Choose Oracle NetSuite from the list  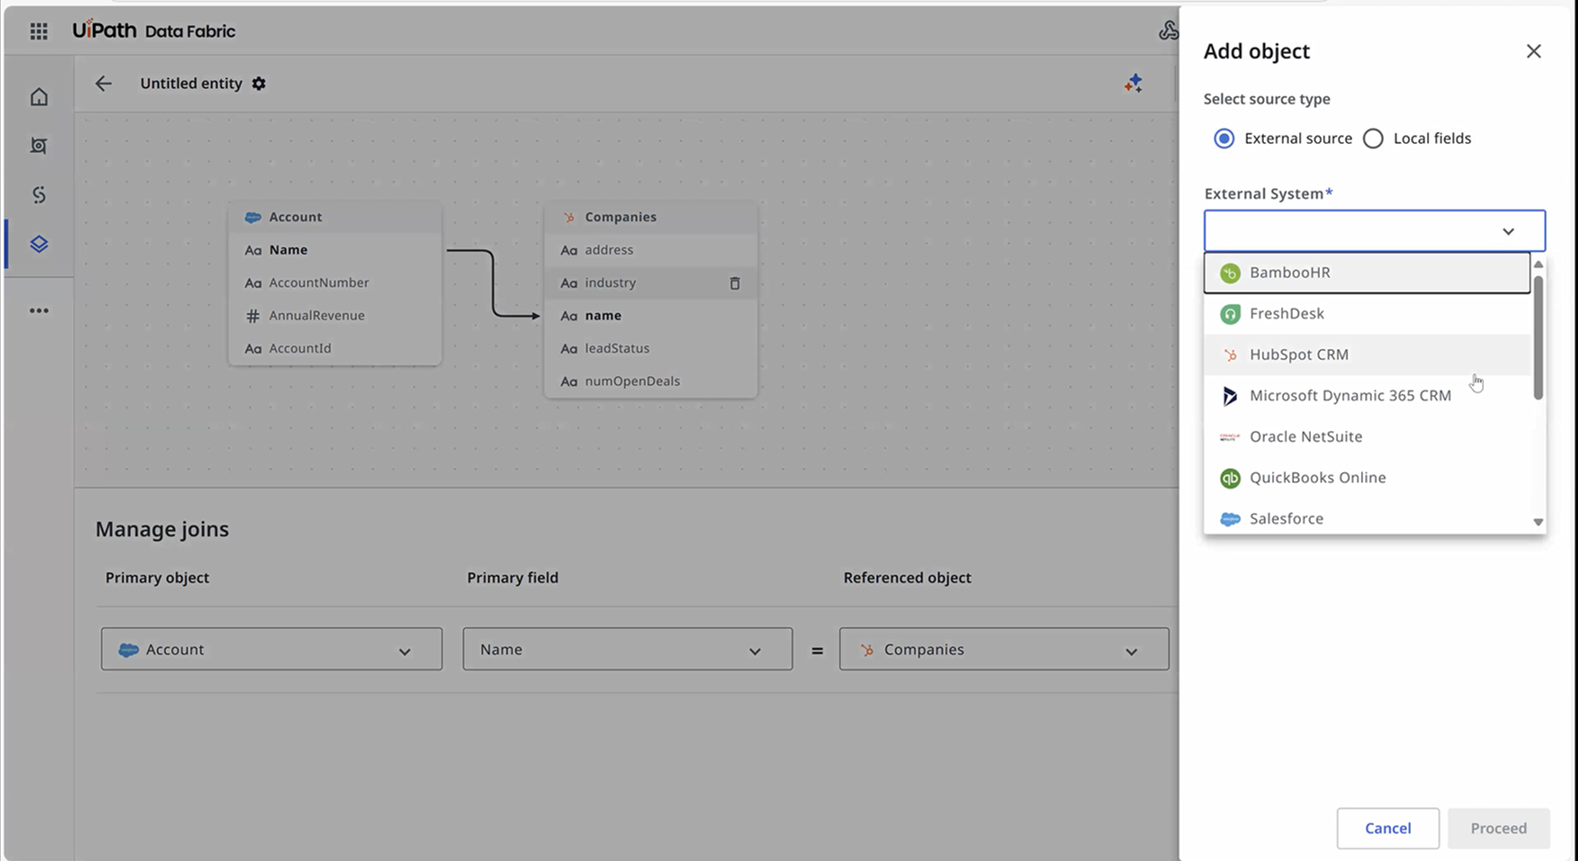1367,437
